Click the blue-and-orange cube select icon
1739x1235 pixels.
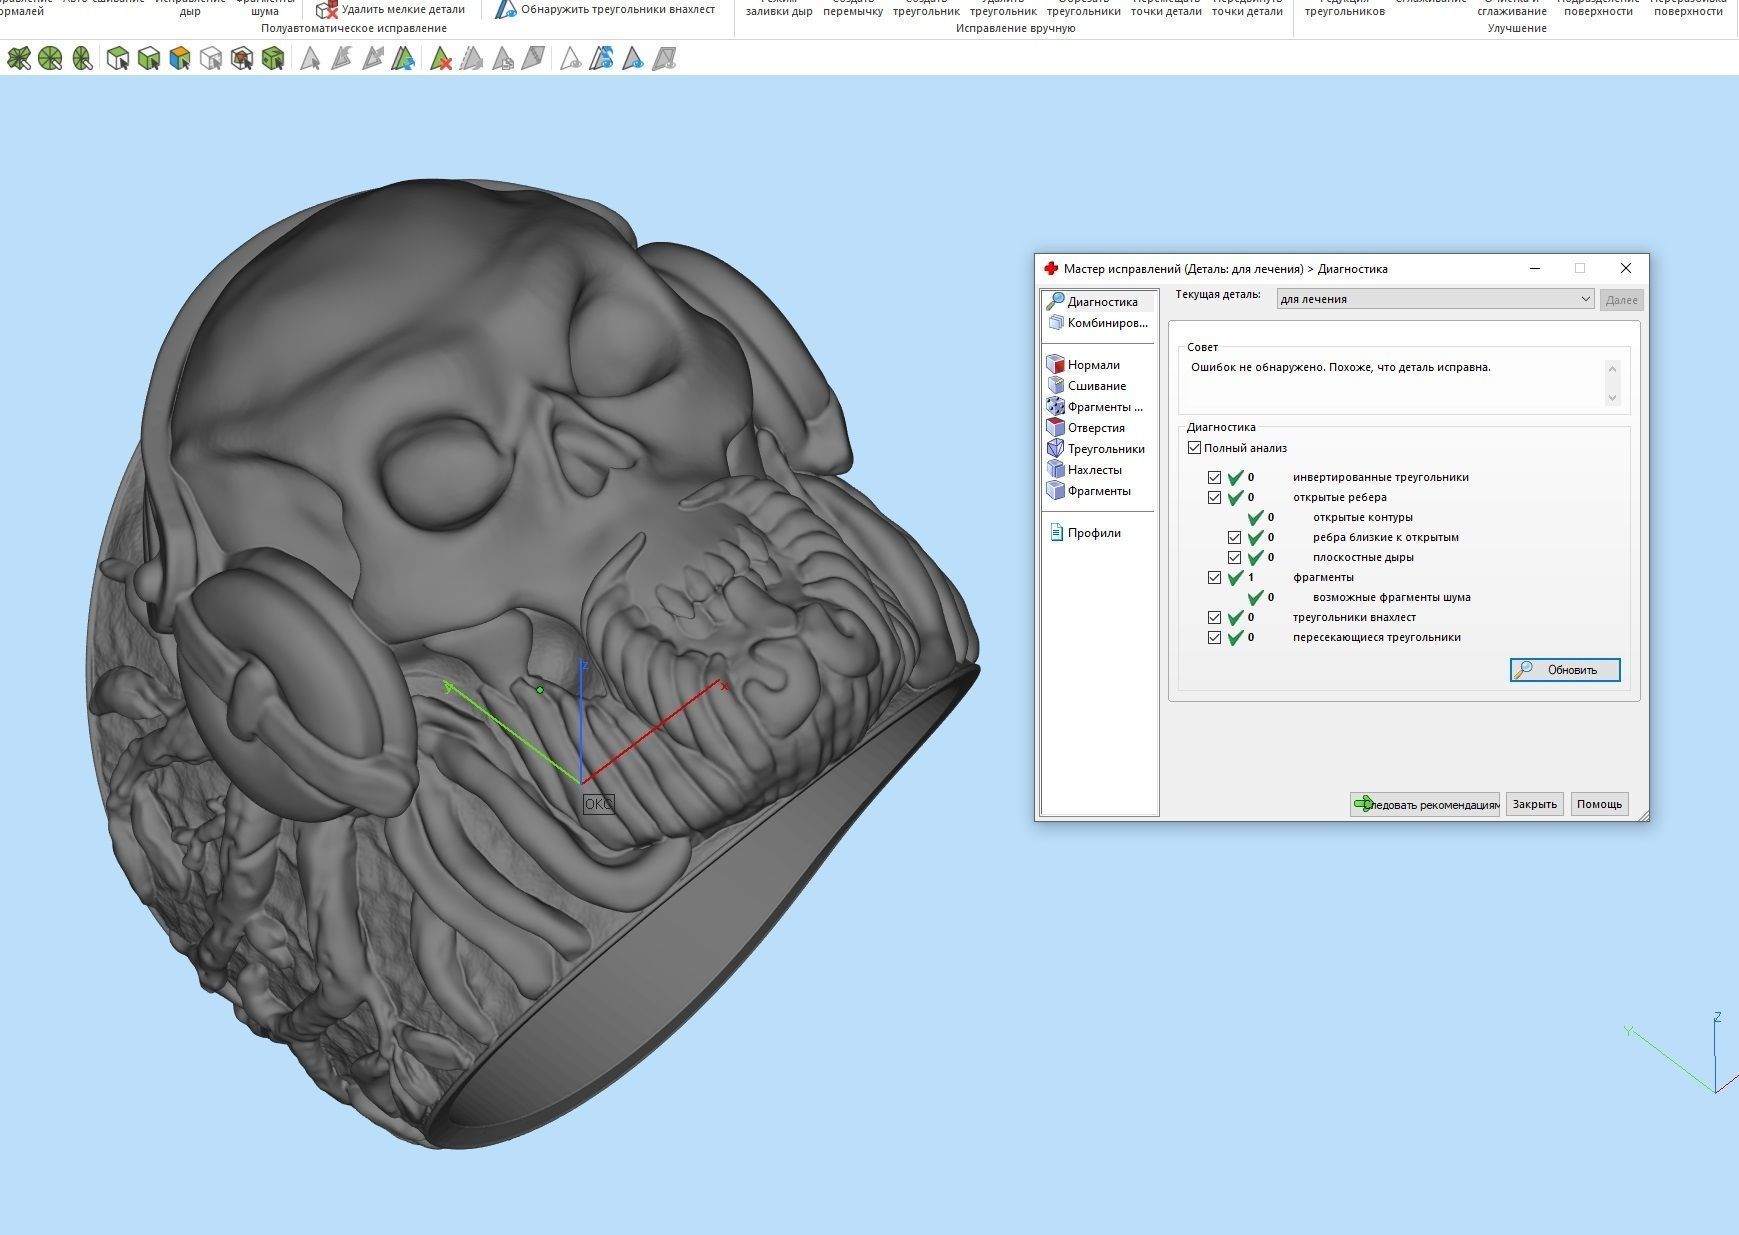[179, 59]
